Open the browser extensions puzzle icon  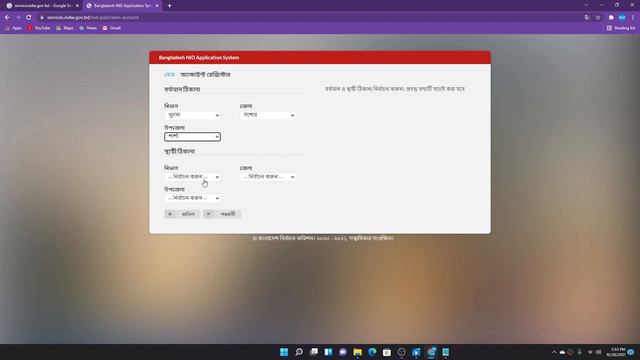tap(611, 18)
